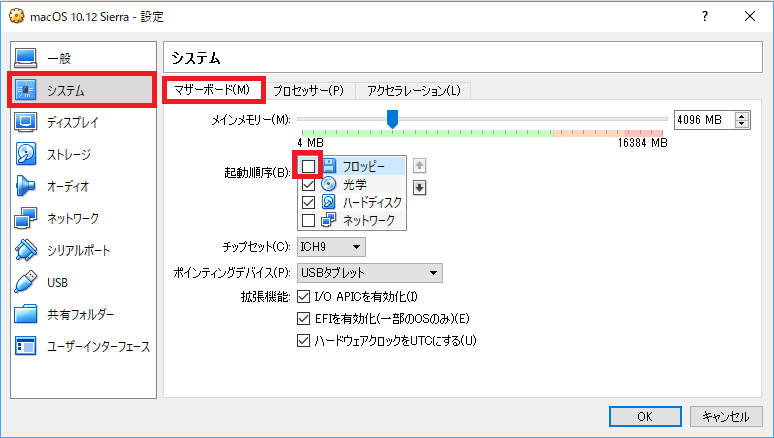Image resolution: width=774 pixels, height=438 pixels.
Task: Select ハードディスク text in boot order
Action: coord(372,202)
